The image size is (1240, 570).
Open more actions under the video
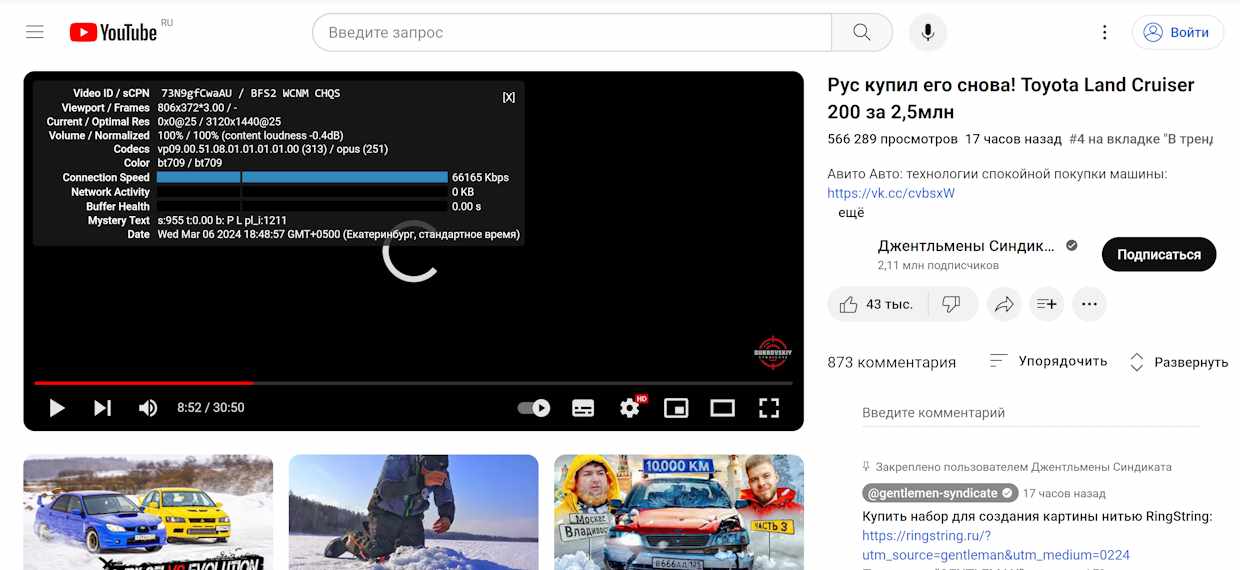(1089, 304)
